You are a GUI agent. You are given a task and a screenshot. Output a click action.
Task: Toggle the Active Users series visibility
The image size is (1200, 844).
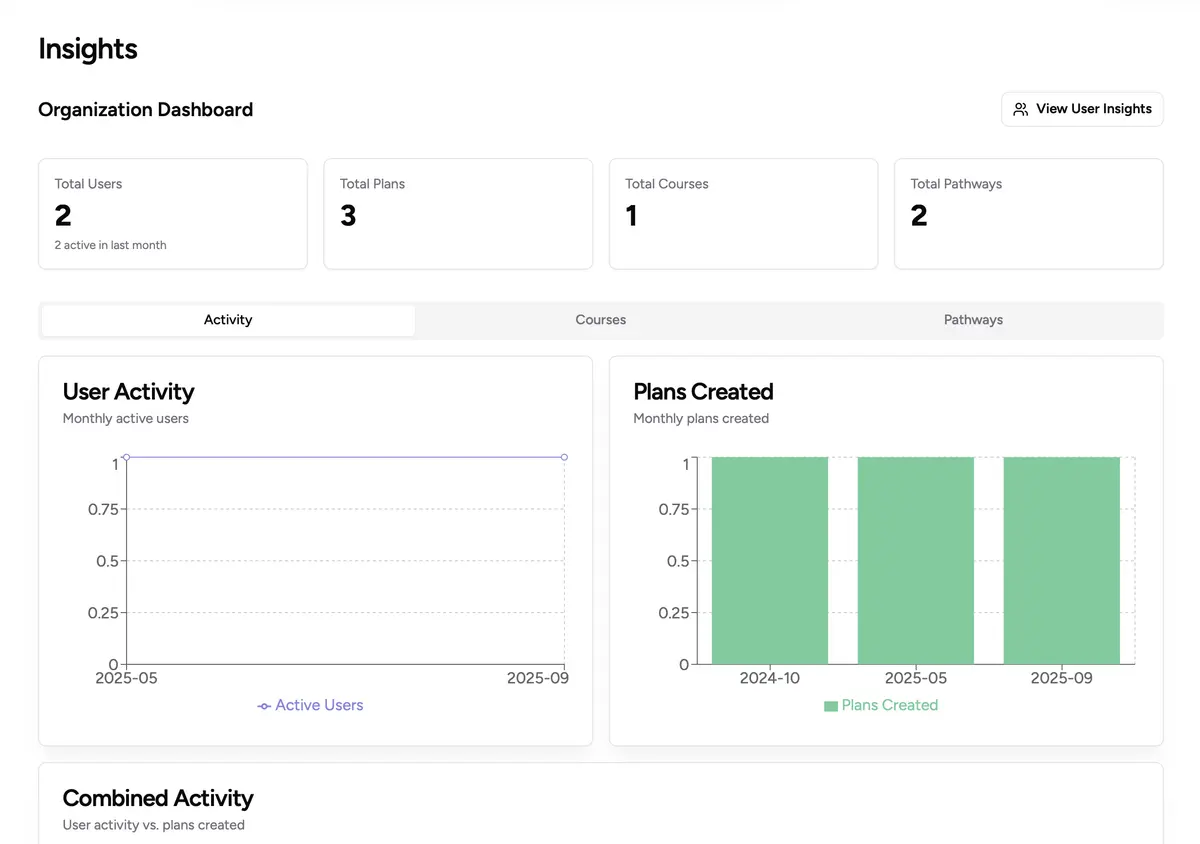[x=310, y=705]
